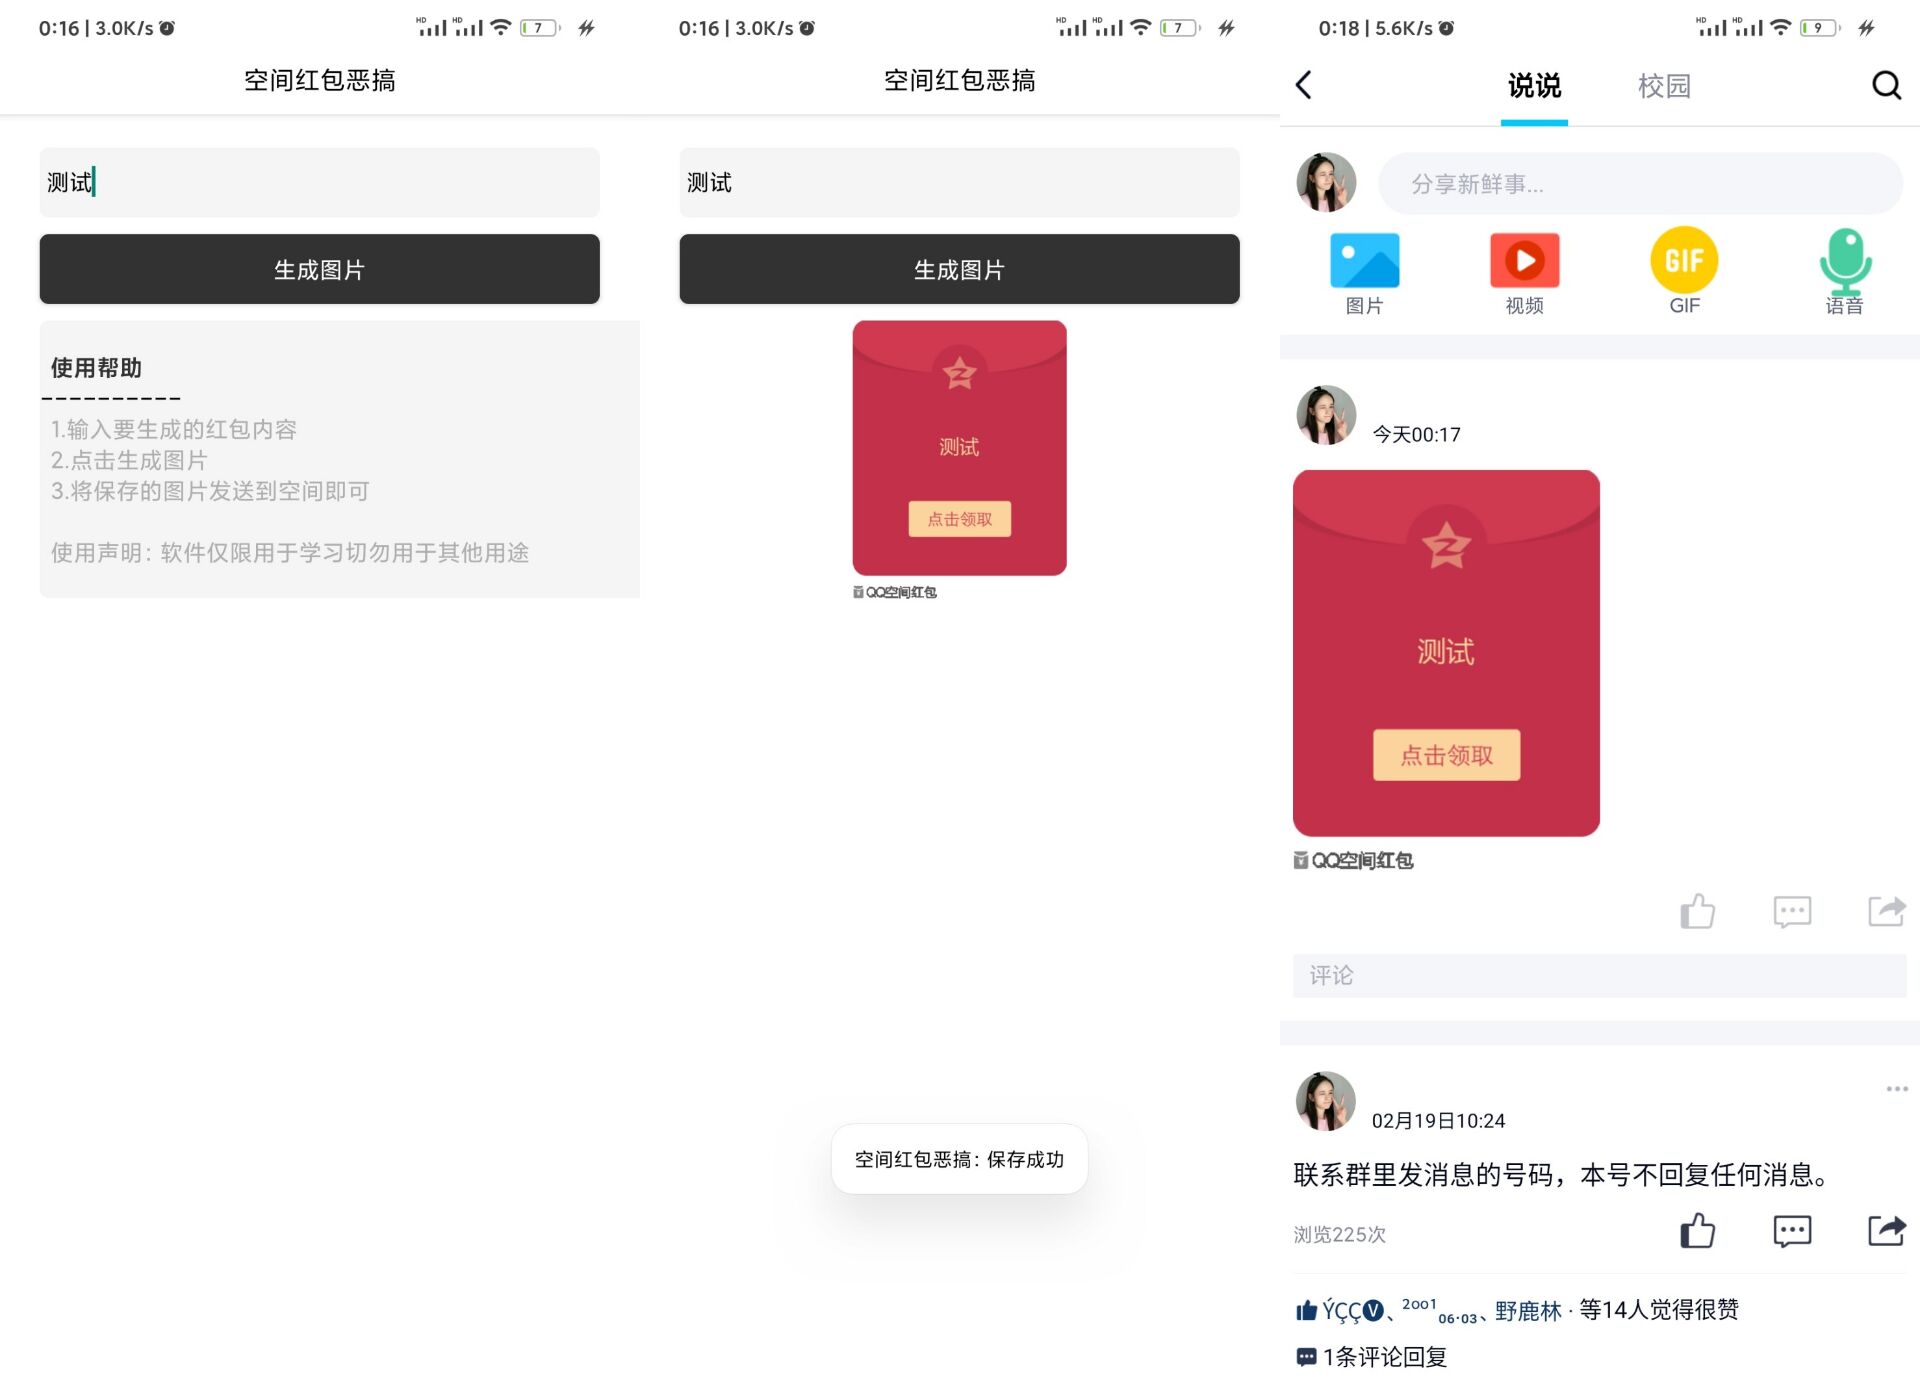This screenshot has width=1920, height=1387.
Task: Share the 02月19日 post with forward arrow icon
Action: coord(1886,1230)
